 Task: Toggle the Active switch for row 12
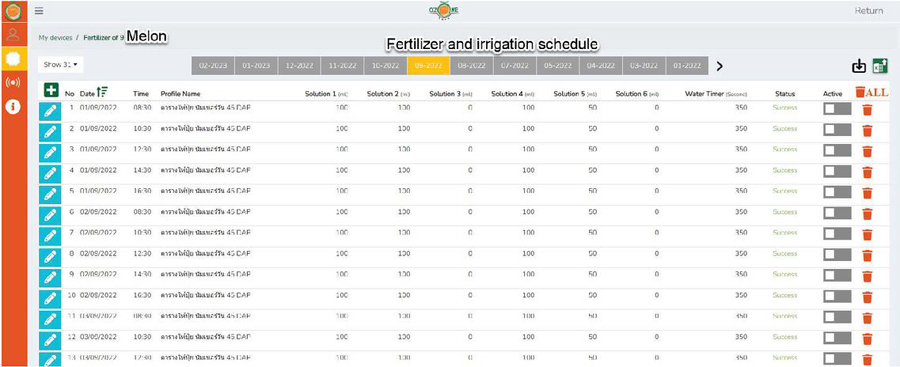click(837, 338)
